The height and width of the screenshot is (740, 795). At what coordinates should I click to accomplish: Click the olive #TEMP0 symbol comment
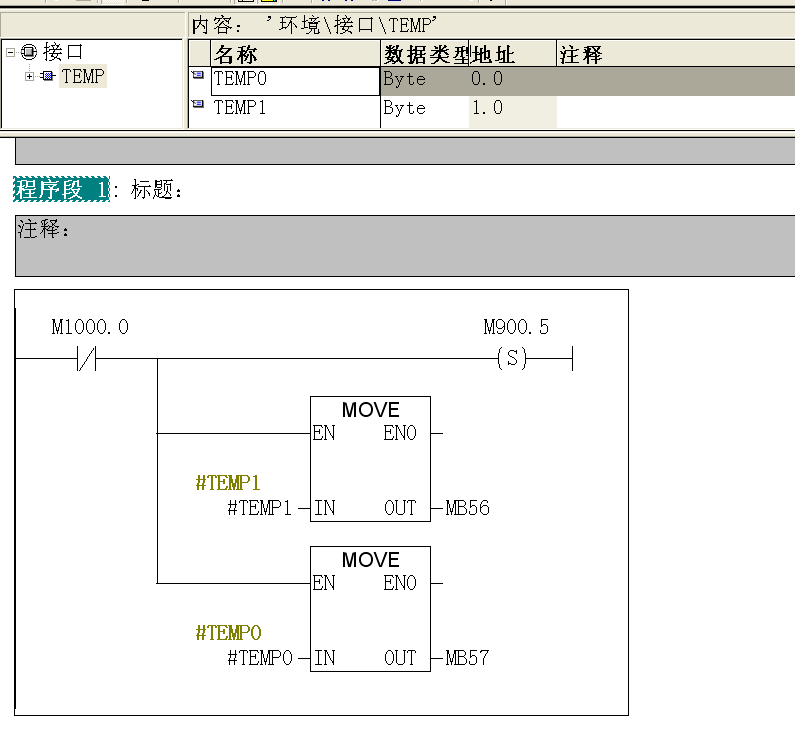(228, 633)
